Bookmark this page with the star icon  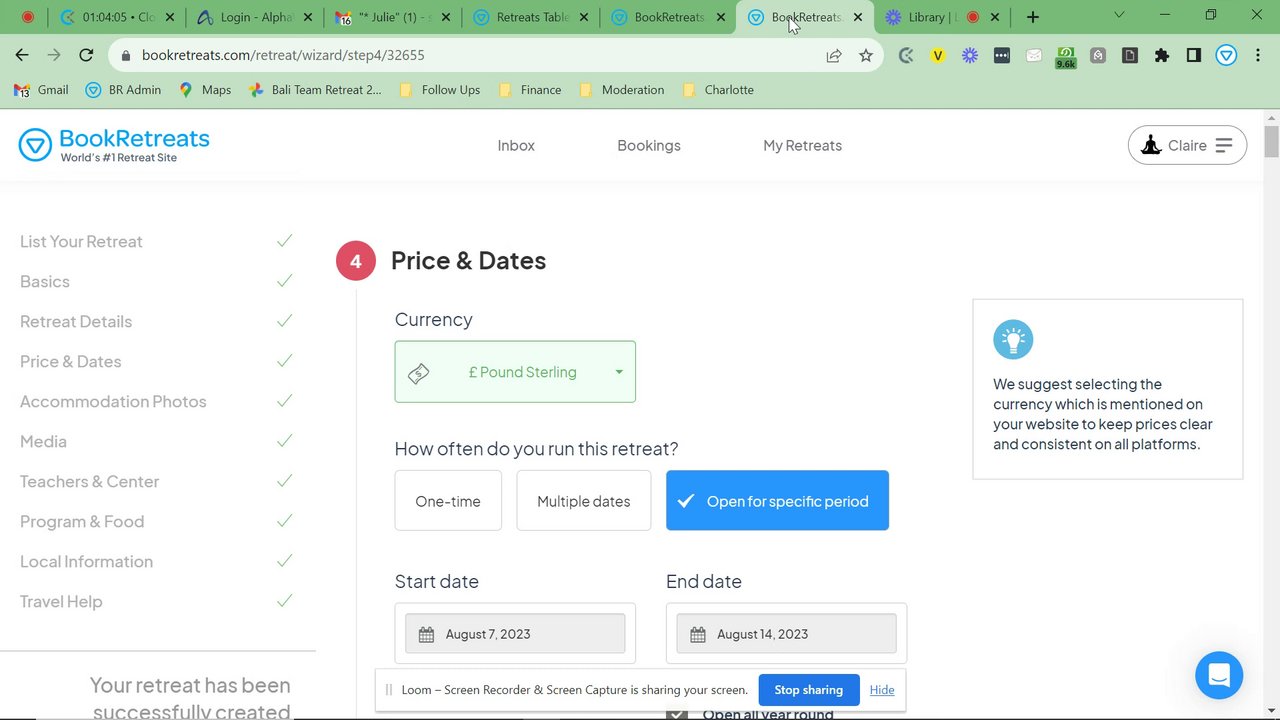pos(866,56)
